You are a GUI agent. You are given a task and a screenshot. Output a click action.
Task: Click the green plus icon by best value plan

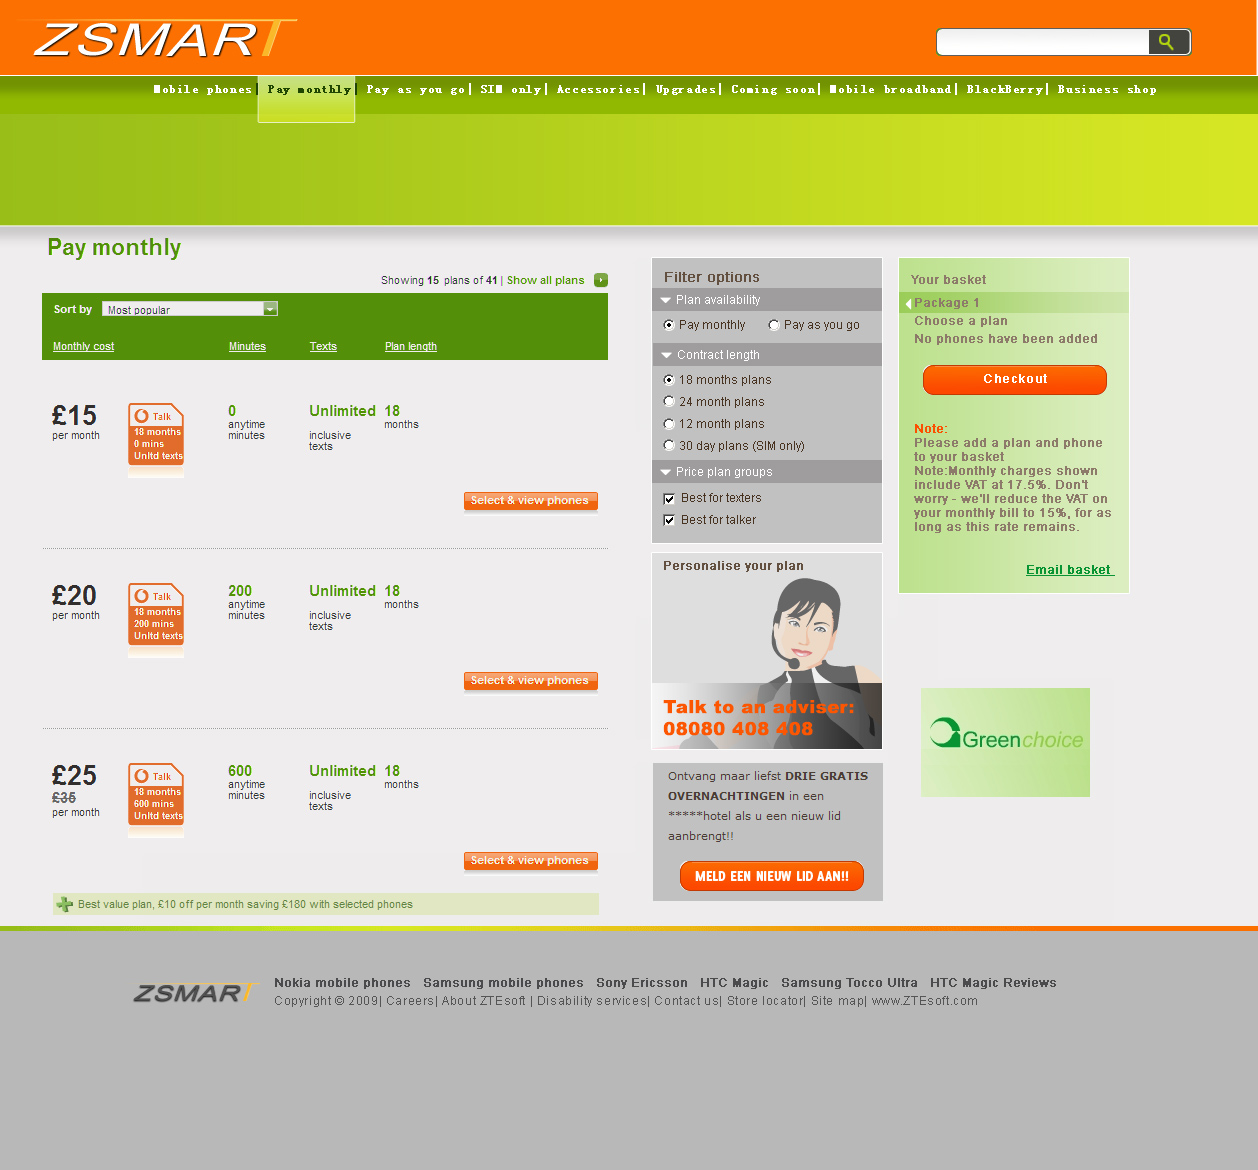pyautogui.click(x=65, y=904)
